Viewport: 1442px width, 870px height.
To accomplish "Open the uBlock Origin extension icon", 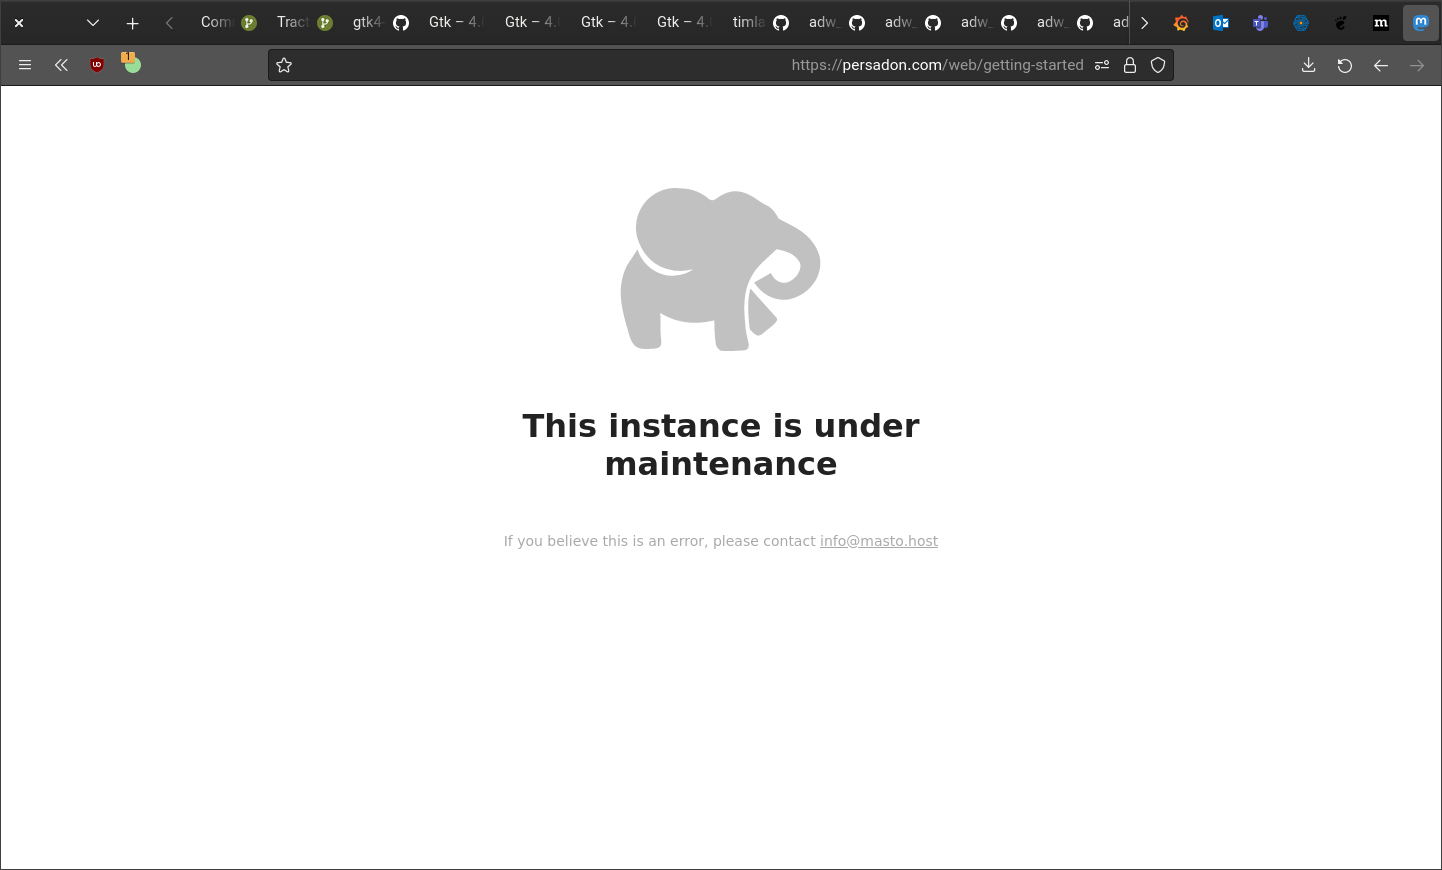I will pyautogui.click(x=97, y=65).
